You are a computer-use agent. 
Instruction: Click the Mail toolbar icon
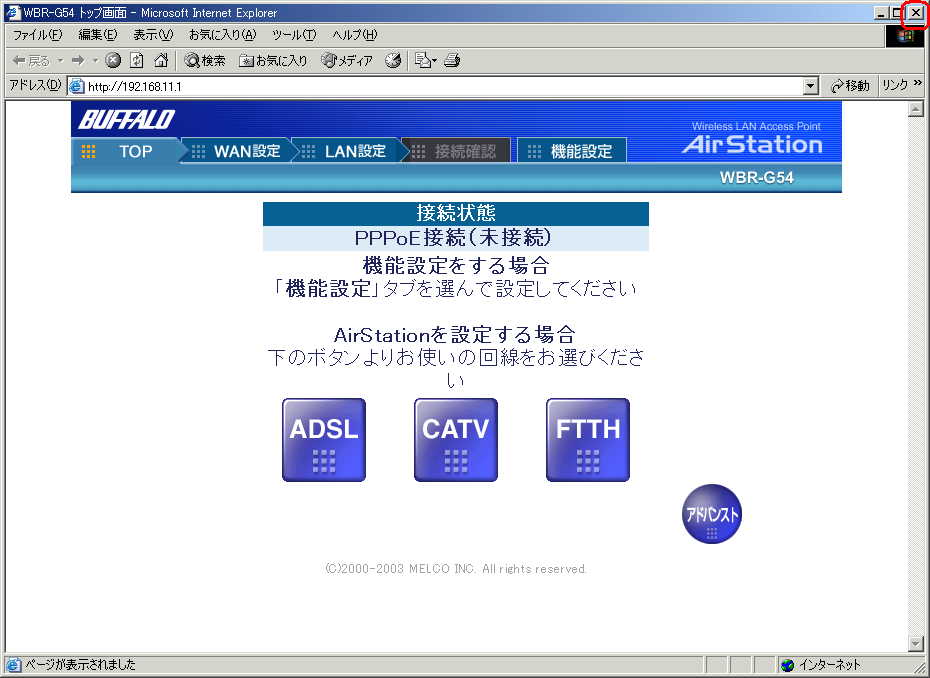tap(425, 60)
